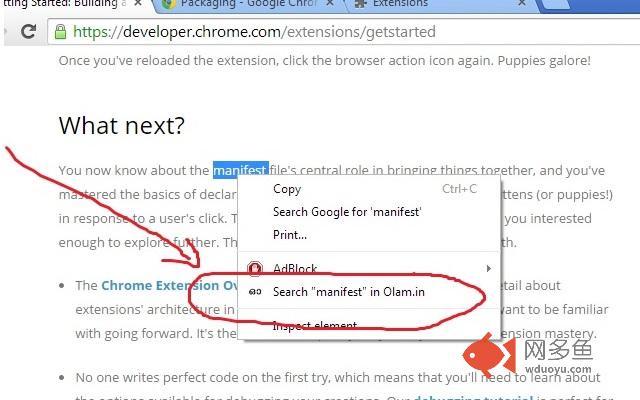The height and width of the screenshot is (400, 640).
Task: Close the Getting Started tab
Action: 138,3
